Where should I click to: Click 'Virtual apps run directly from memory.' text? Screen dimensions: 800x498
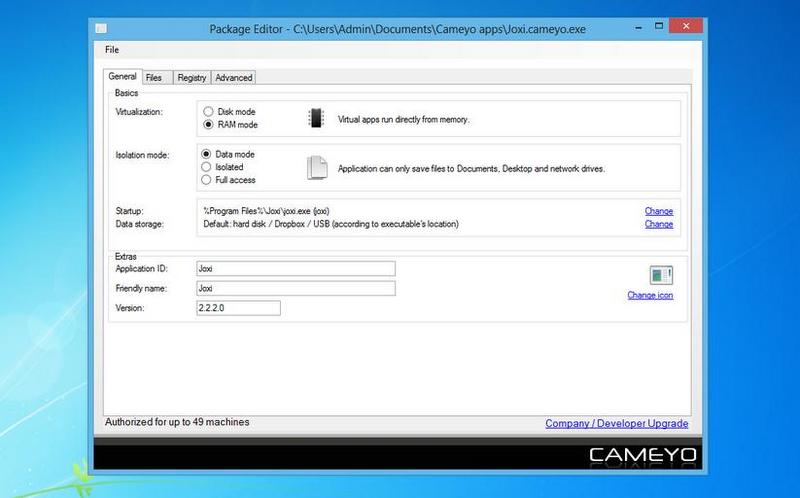tap(404, 119)
